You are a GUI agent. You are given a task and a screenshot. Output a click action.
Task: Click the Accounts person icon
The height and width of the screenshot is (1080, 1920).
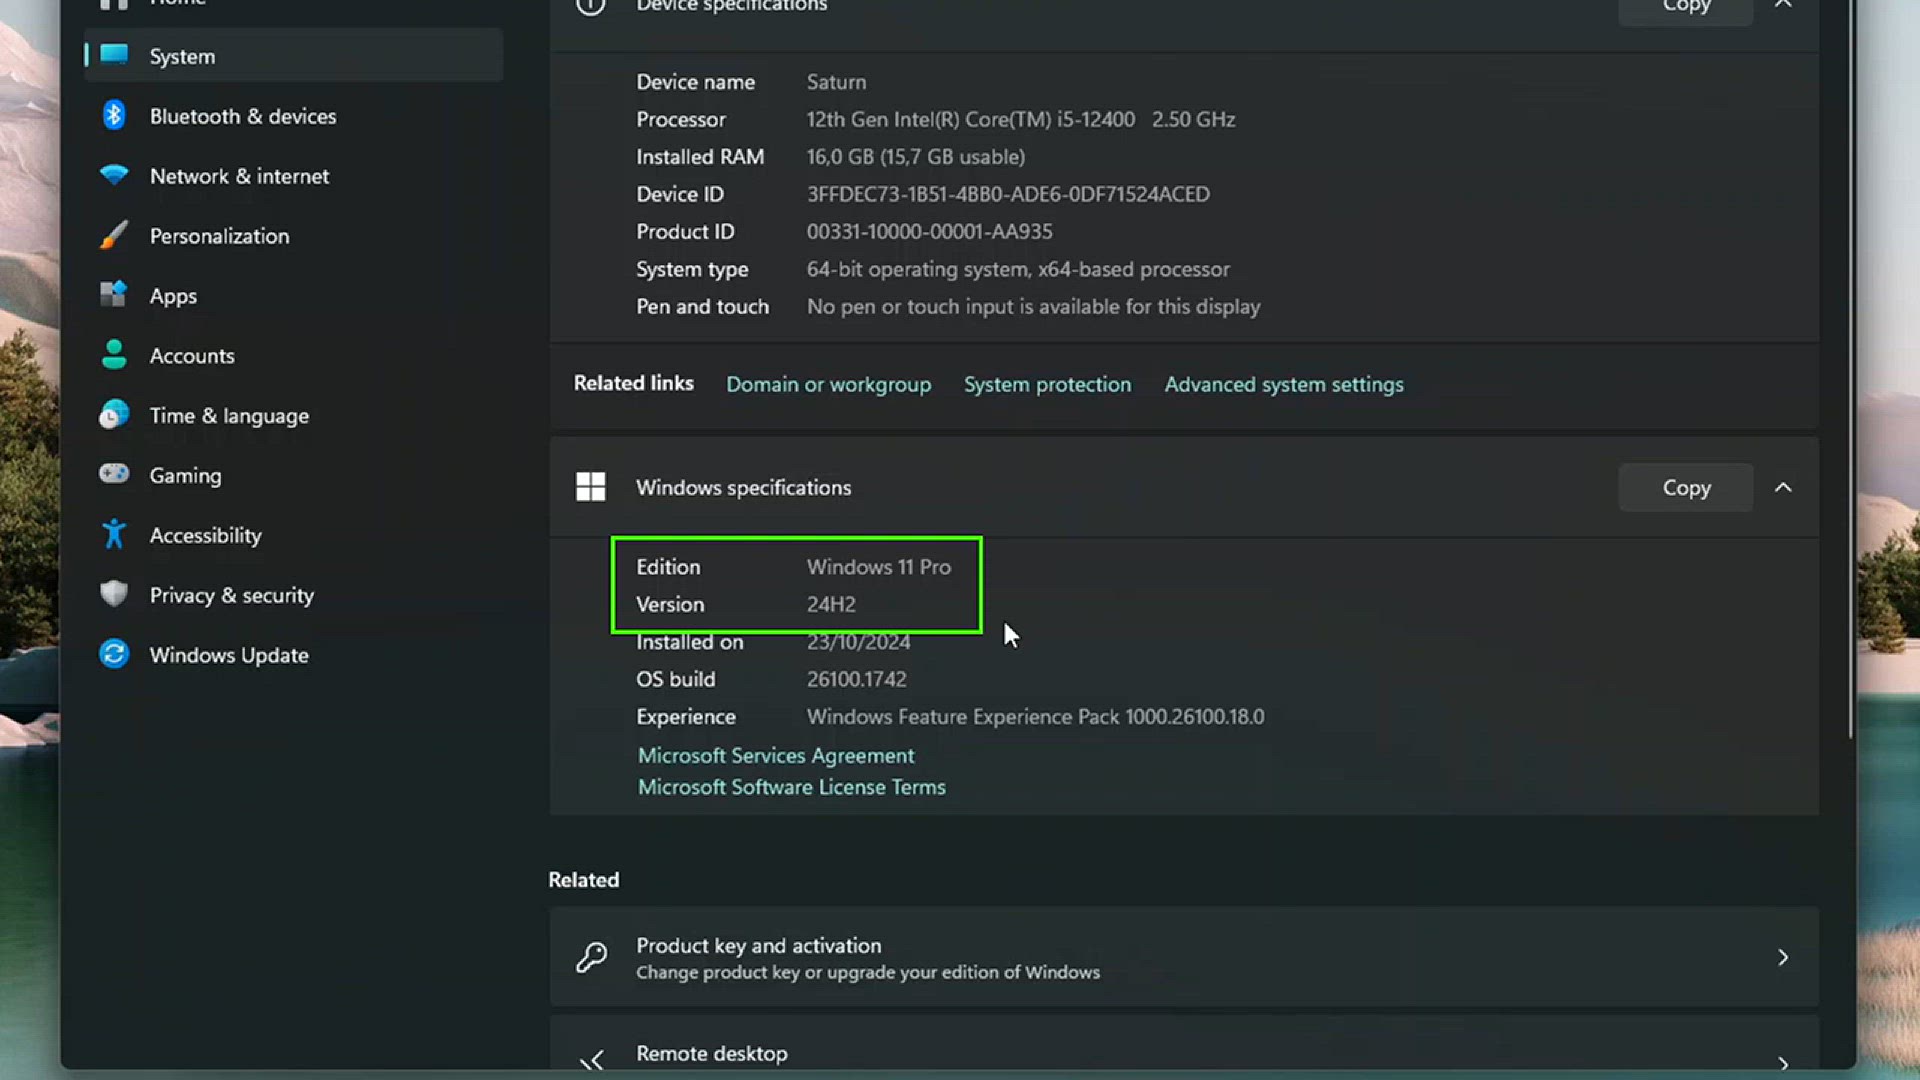click(114, 354)
